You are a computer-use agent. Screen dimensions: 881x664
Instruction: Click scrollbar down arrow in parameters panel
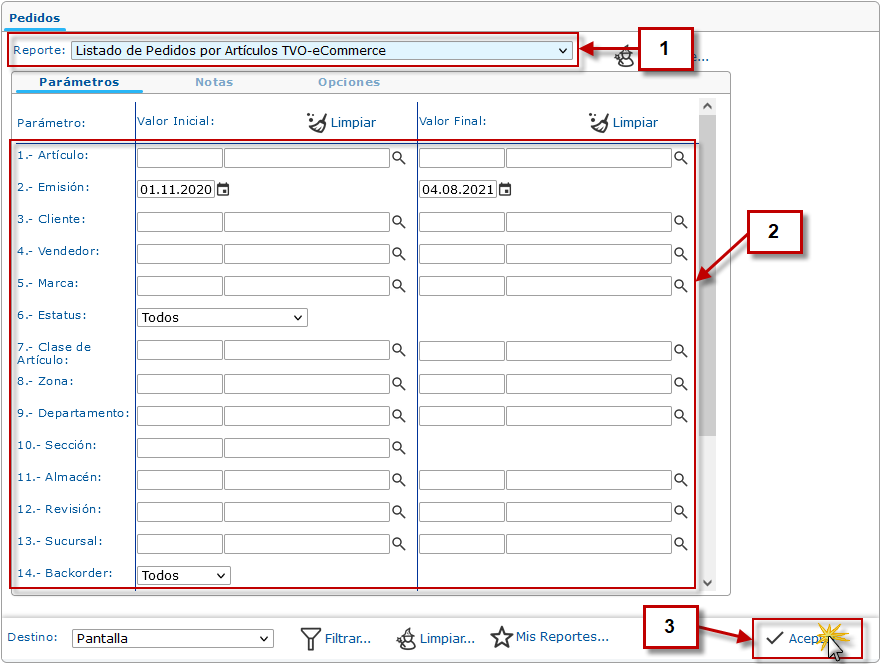pyautogui.click(x=707, y=583)
